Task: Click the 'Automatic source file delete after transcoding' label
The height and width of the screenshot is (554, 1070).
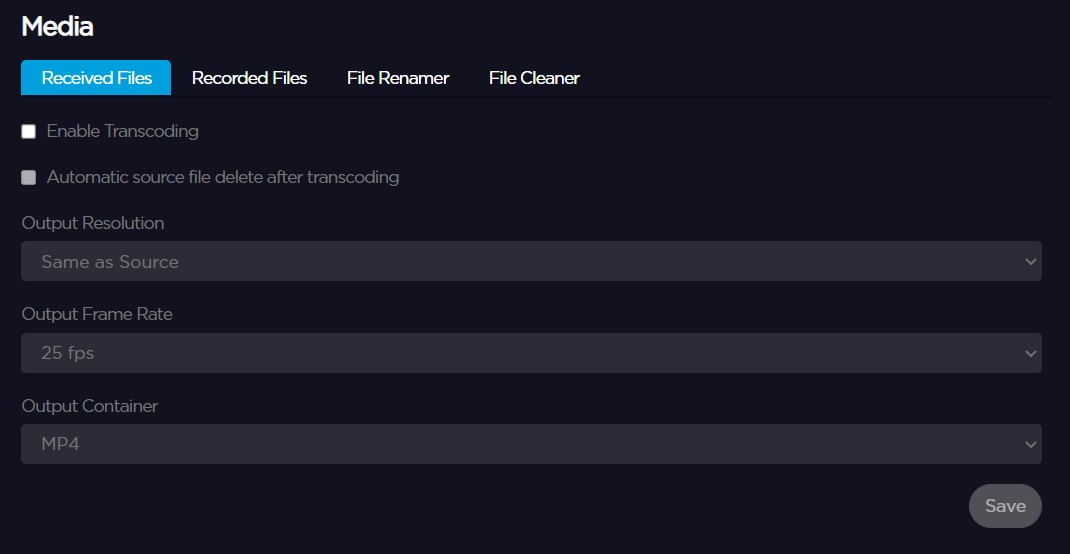Action: click(223, 177)
